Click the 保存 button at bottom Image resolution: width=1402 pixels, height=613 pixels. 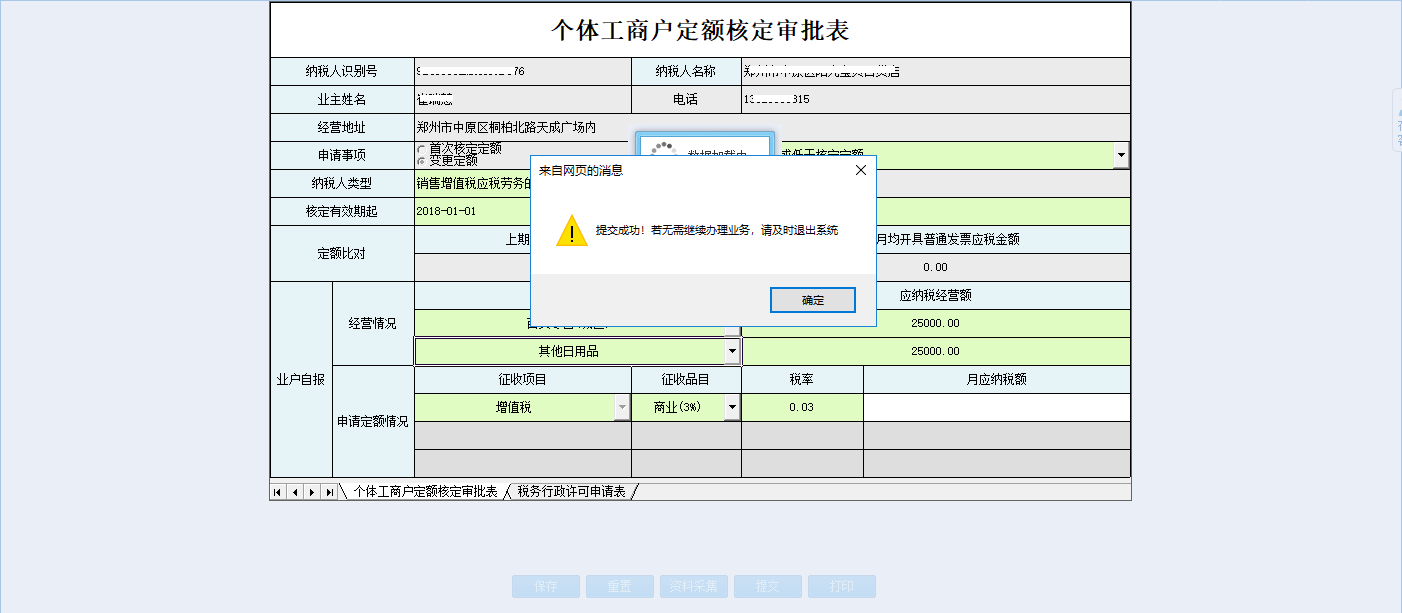coord(546,587)
